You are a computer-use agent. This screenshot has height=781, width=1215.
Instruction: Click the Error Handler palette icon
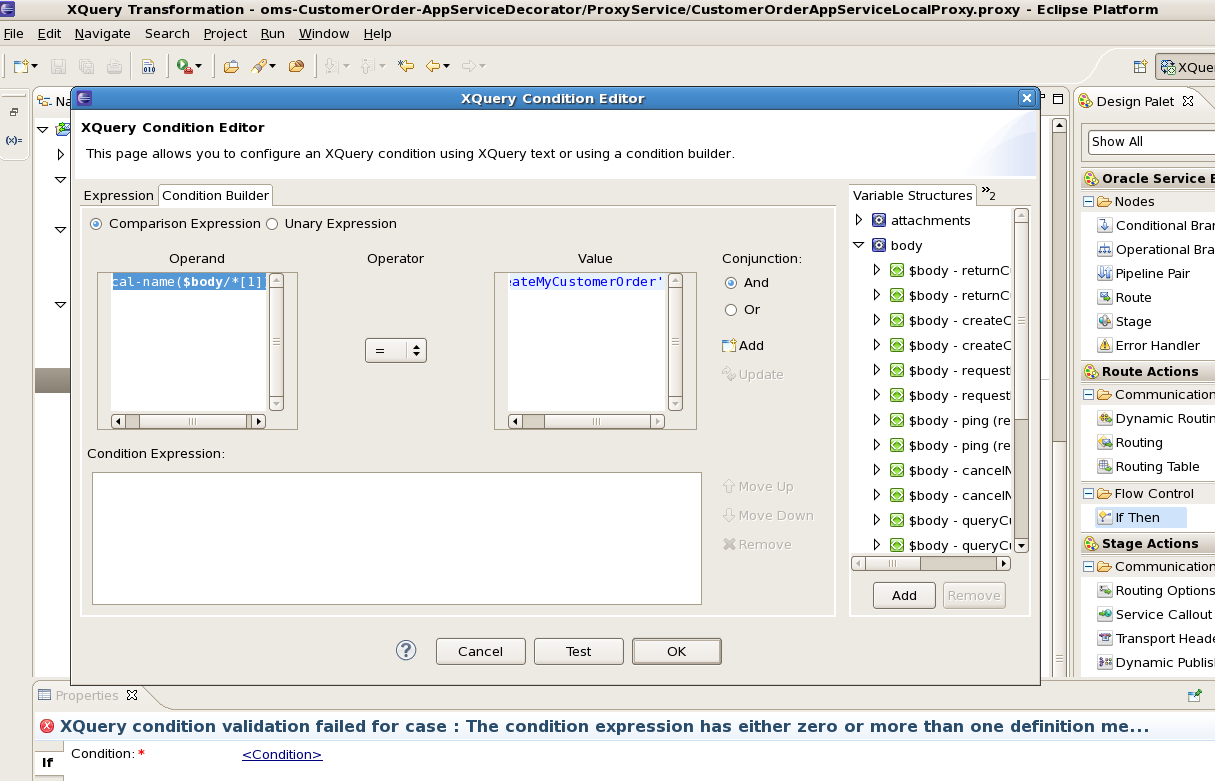pos(1105,345)
